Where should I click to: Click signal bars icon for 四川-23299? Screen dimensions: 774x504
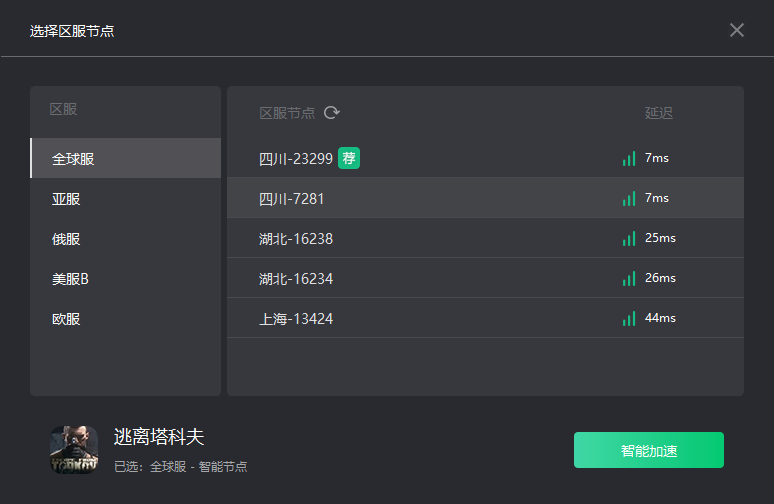629,158
